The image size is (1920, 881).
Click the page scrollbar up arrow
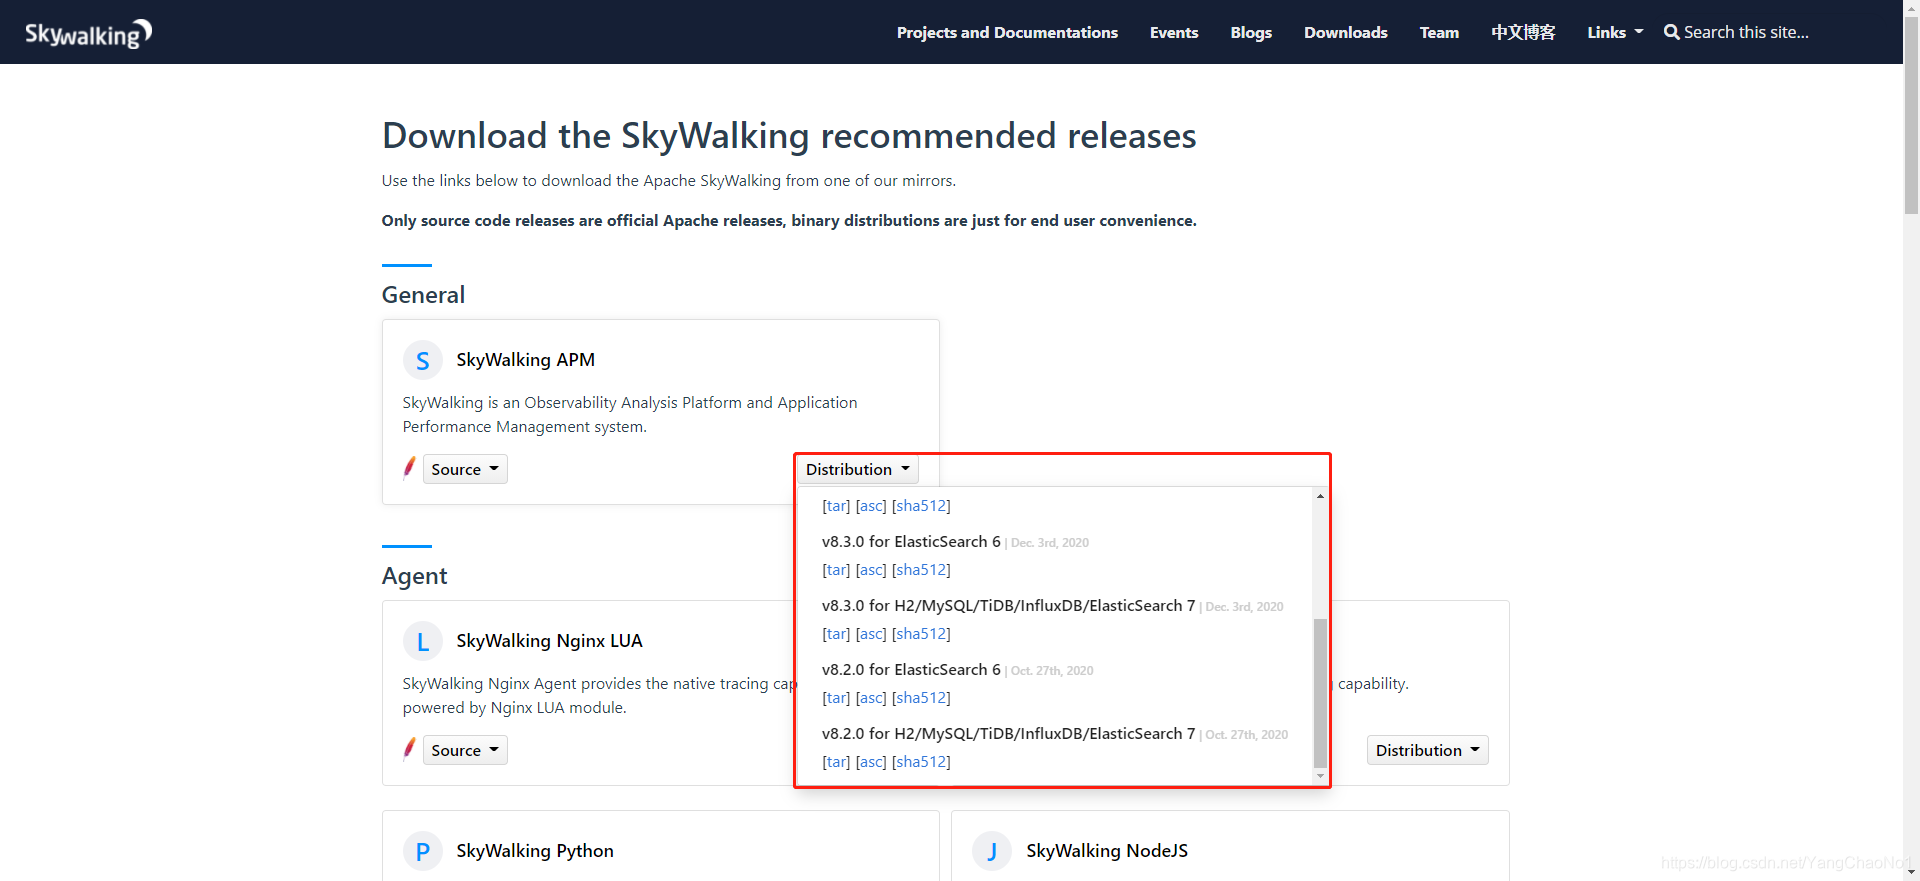pos(1911,8)
